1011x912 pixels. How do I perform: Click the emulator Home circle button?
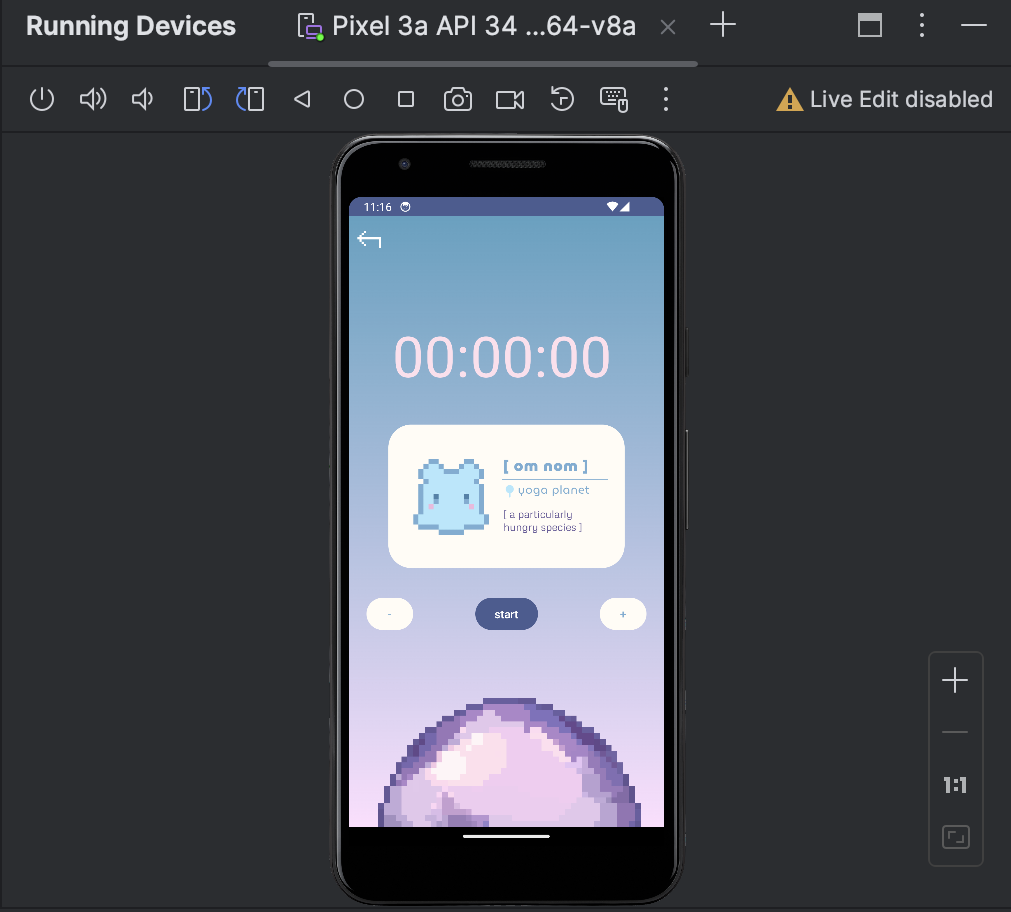(354, 99)
